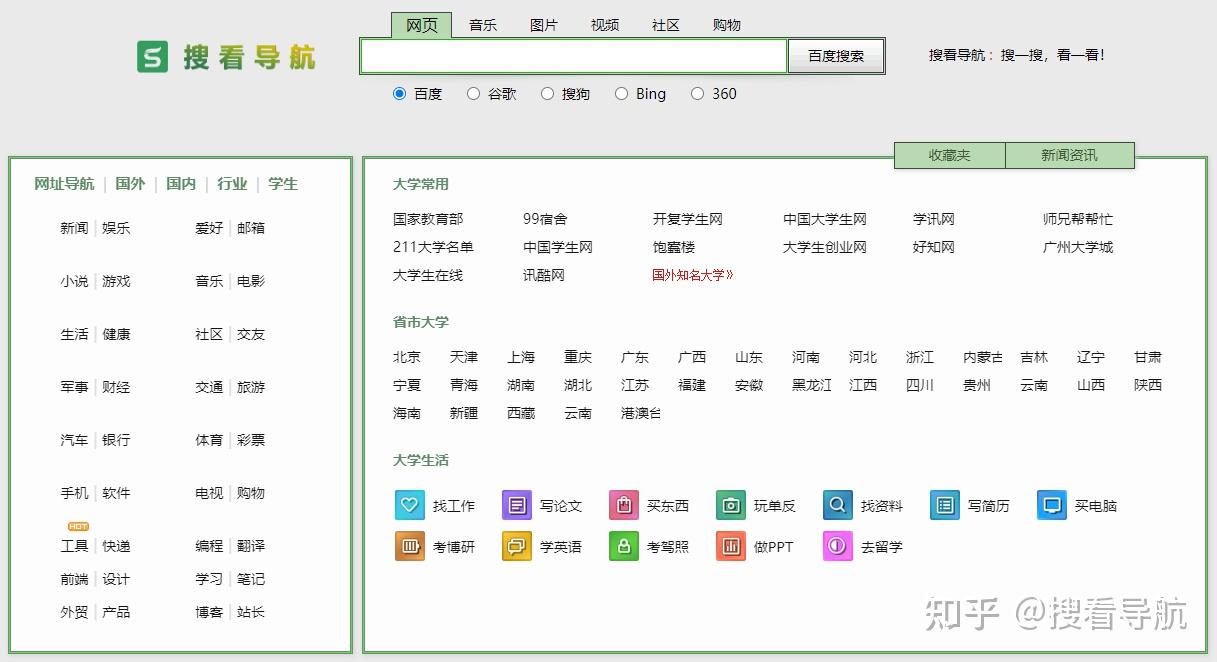The width and height of the screenshot is (1217, 662).
Task: Click the 考驾照 green lock icon
Action: click(x=624, y=547)
